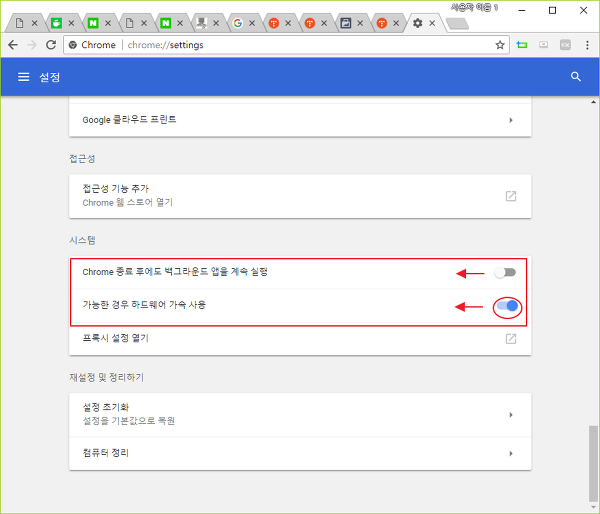The width and height of the screenshot is (600, 514).
Task: Open the Chrome three-dot menu
Action: coord(587,45)
